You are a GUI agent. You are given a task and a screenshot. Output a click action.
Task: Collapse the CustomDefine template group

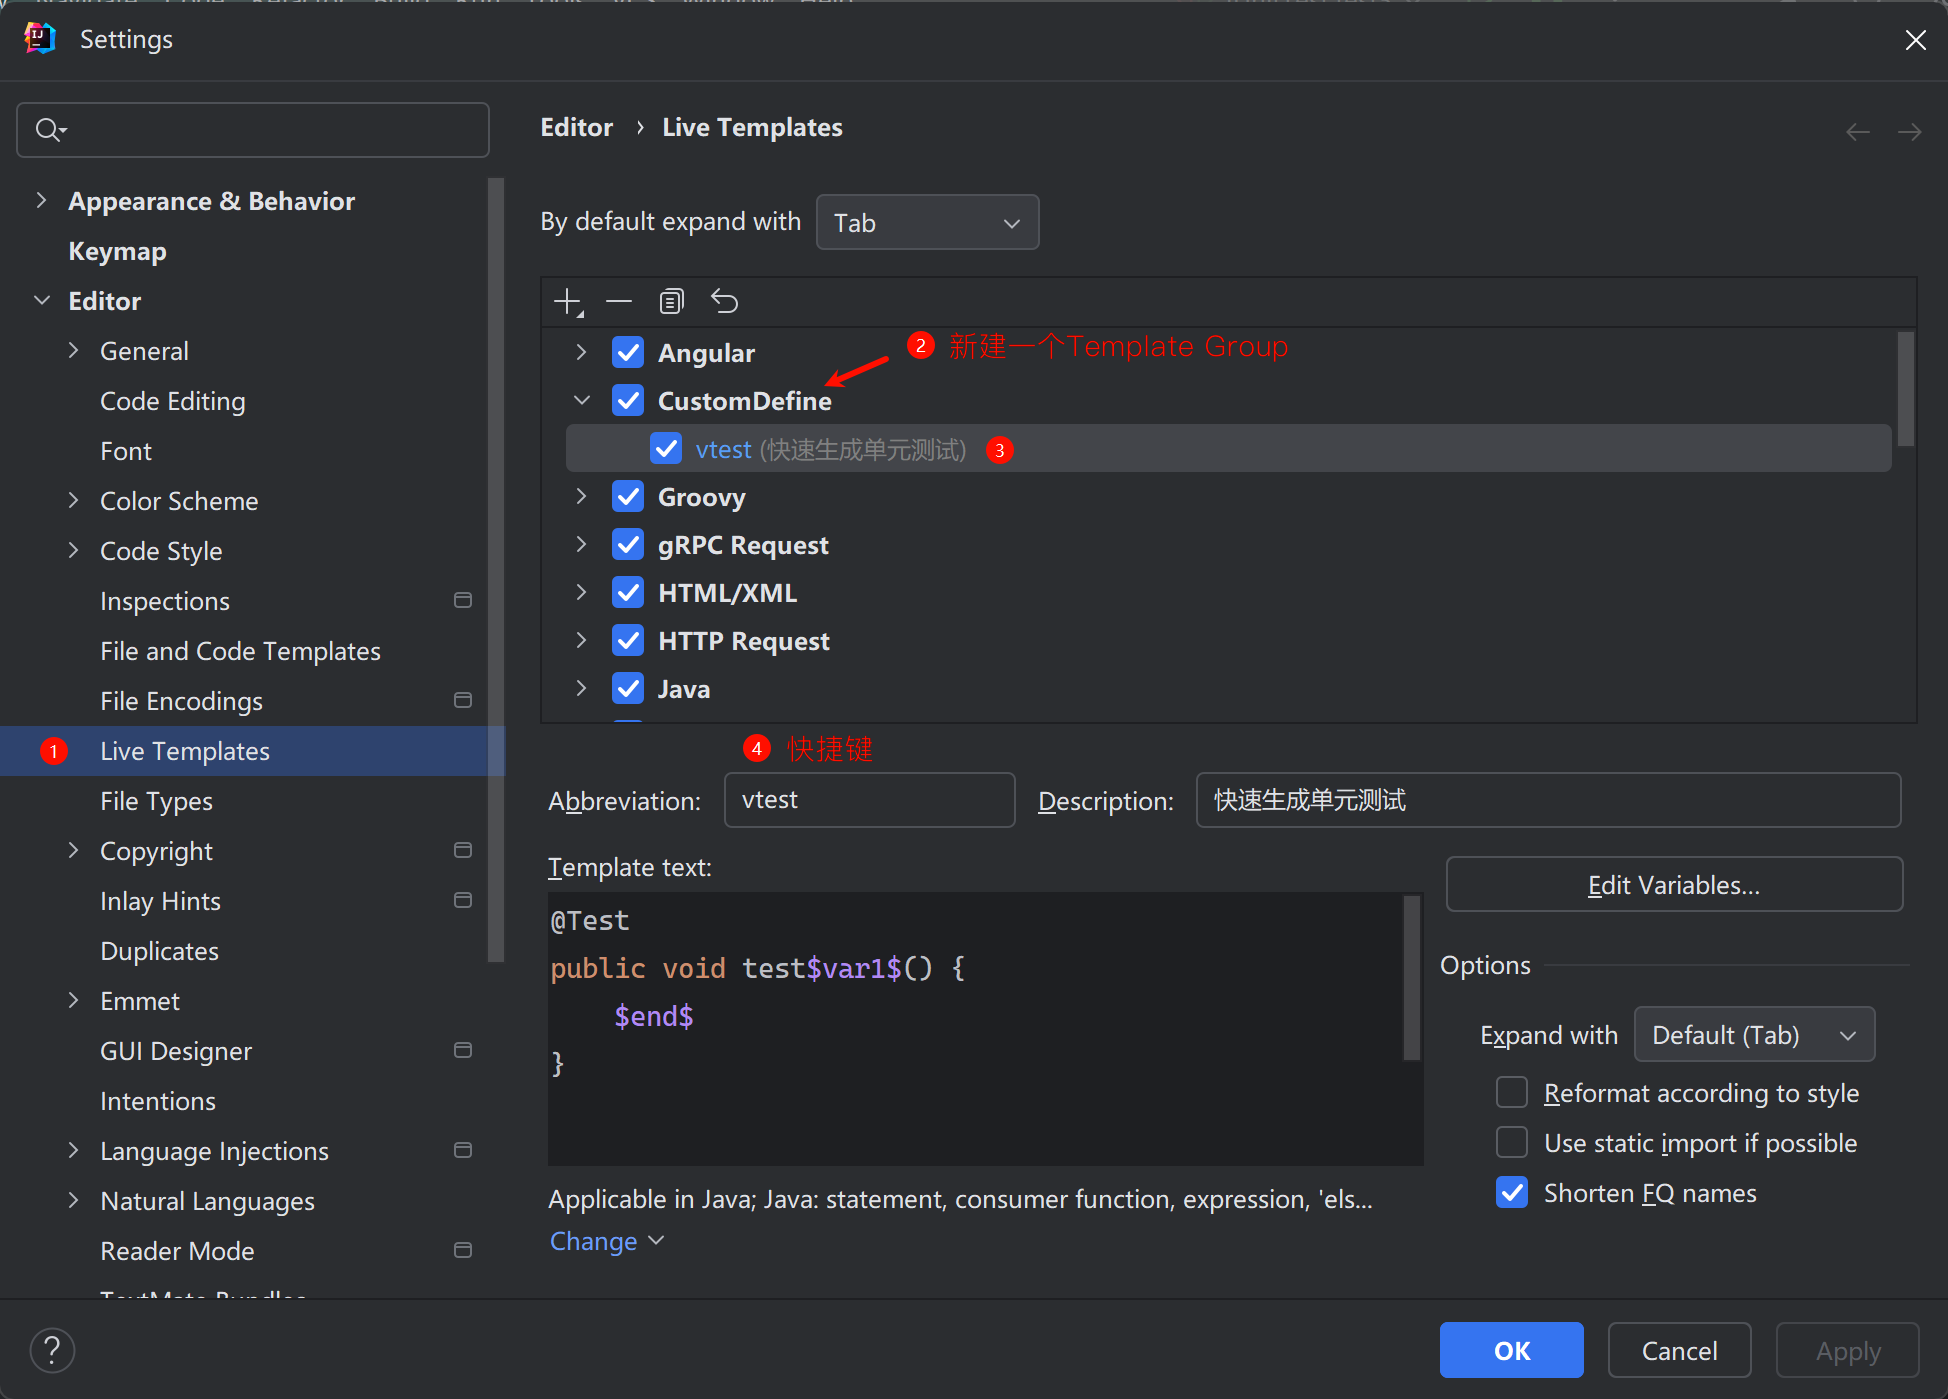click(581, 400)
